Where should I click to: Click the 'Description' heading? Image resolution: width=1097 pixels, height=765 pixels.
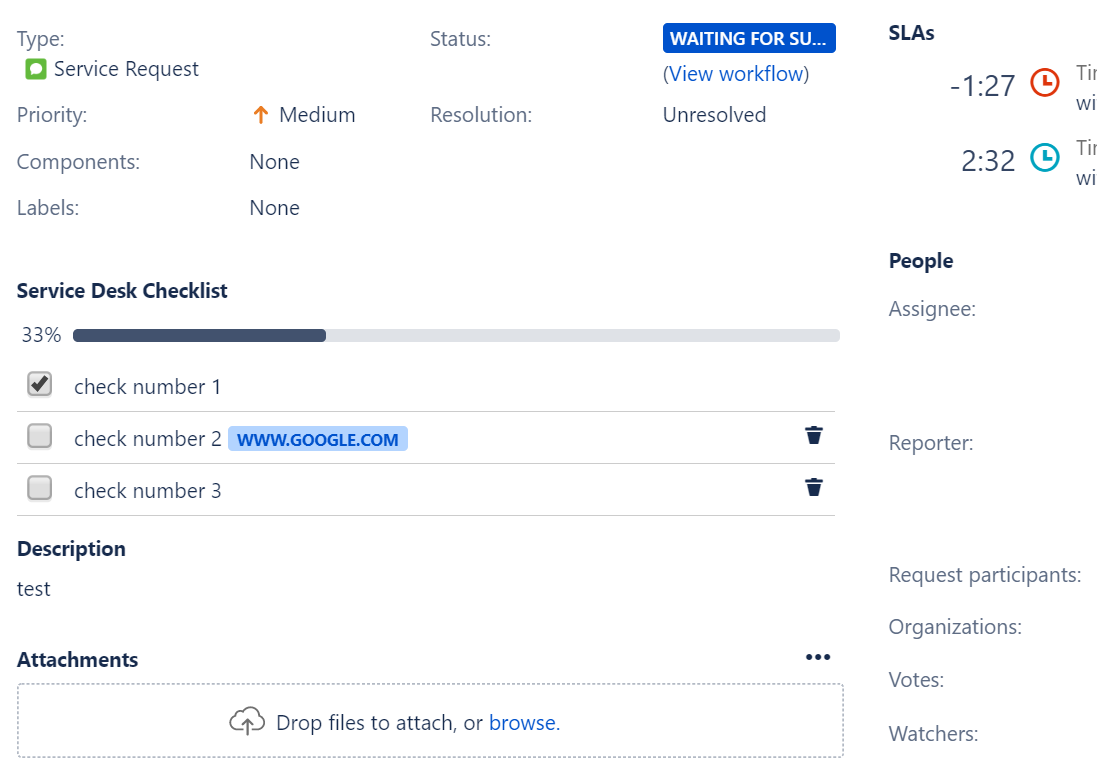pyautogui.click(x=71, y=549)
